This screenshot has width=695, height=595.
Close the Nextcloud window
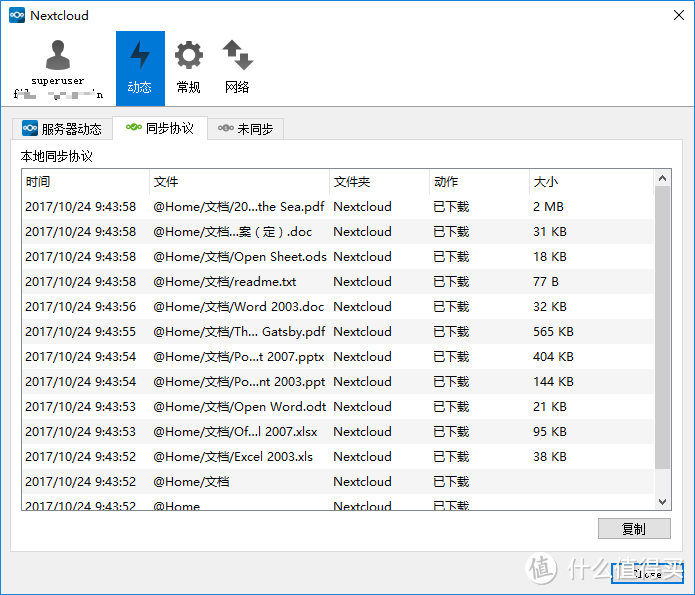pos(679,15)
